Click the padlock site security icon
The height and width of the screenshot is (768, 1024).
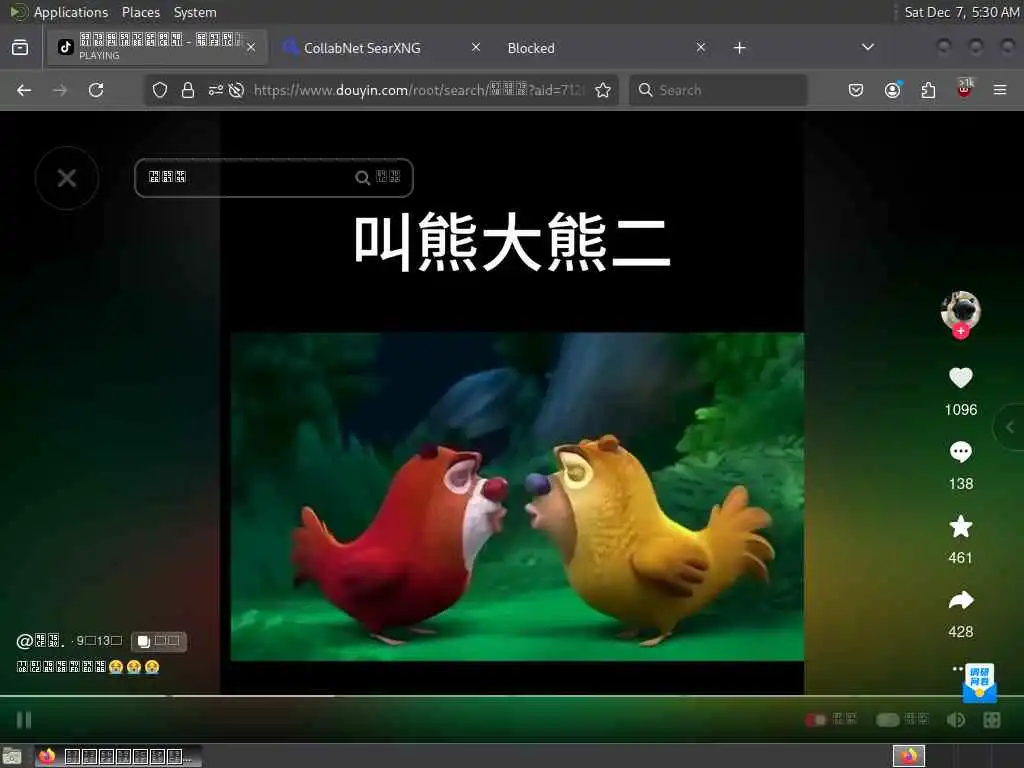(188, 90)
